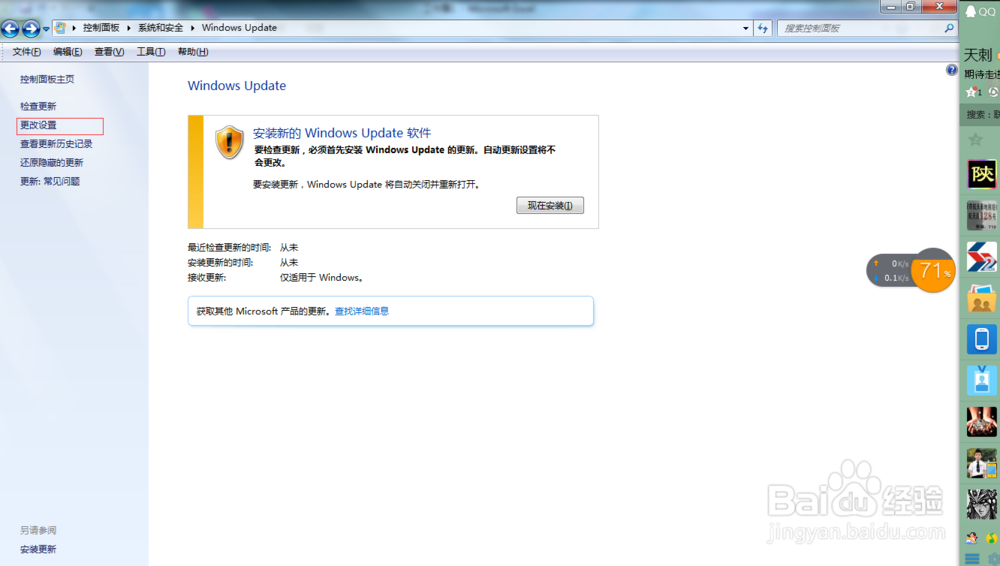Expand arrow after 系统和安全 breadcrumb
The image size is (1000, 566).
tap(192, 28)
